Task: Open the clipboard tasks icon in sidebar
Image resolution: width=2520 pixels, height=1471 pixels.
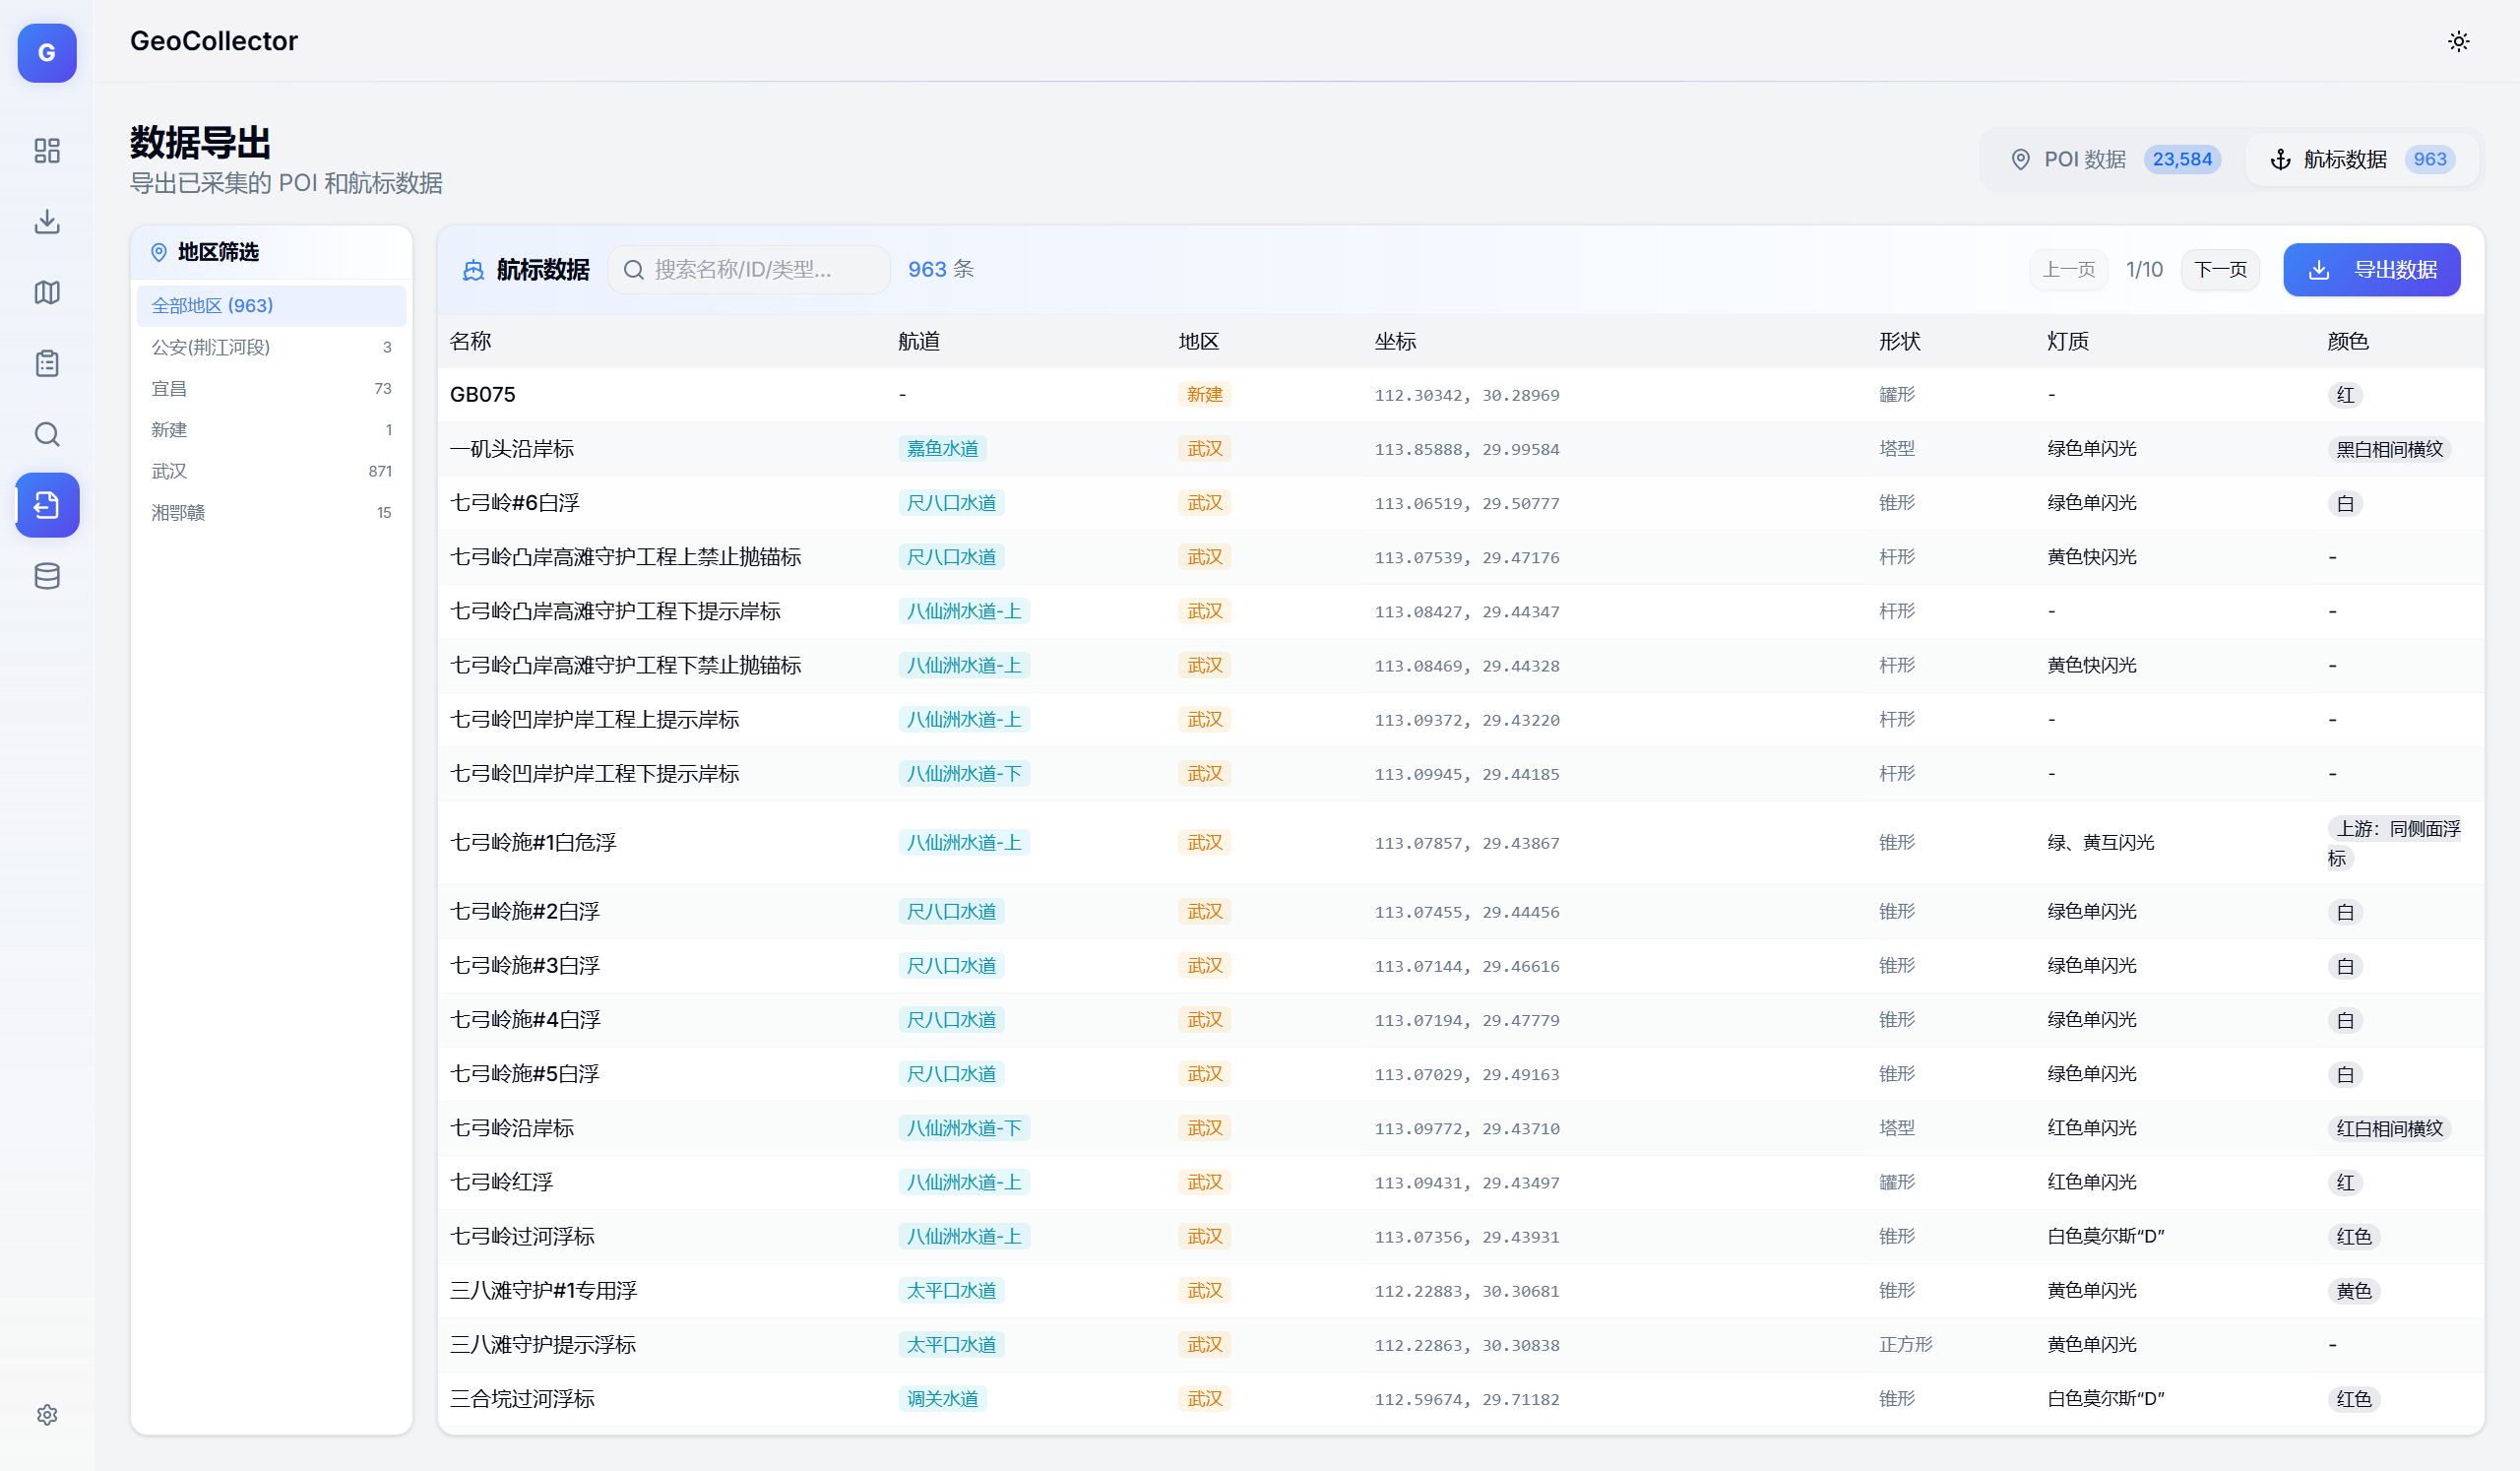Action: [x=47, y=363]
